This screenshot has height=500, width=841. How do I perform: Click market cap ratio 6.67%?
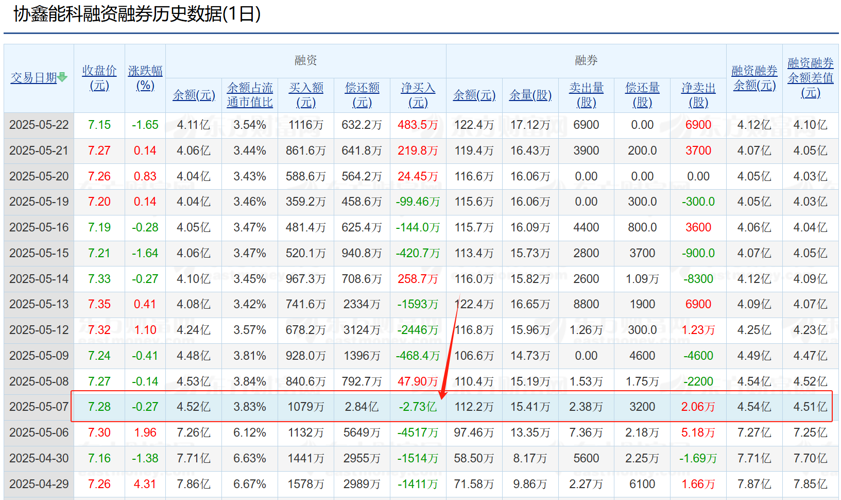250,484
